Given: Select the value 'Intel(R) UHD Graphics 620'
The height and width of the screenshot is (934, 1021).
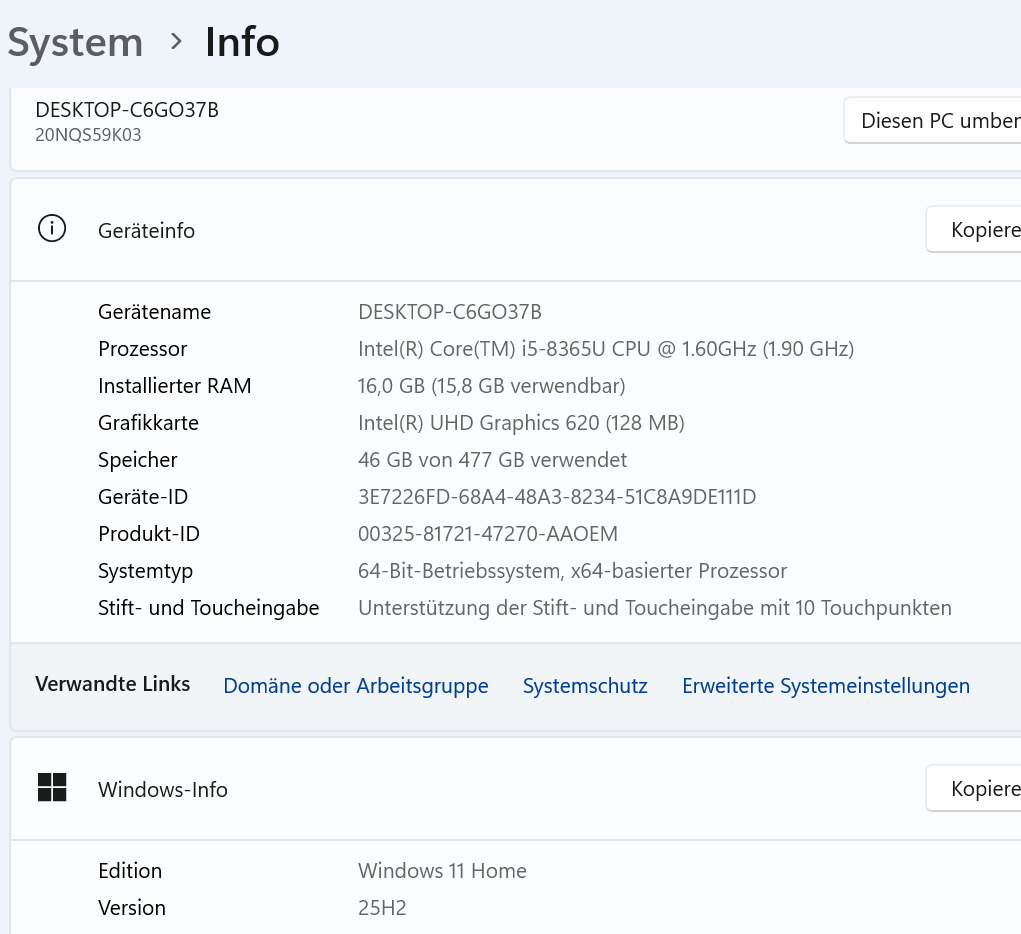Looking at the screenshot, I should coord(521,423).
